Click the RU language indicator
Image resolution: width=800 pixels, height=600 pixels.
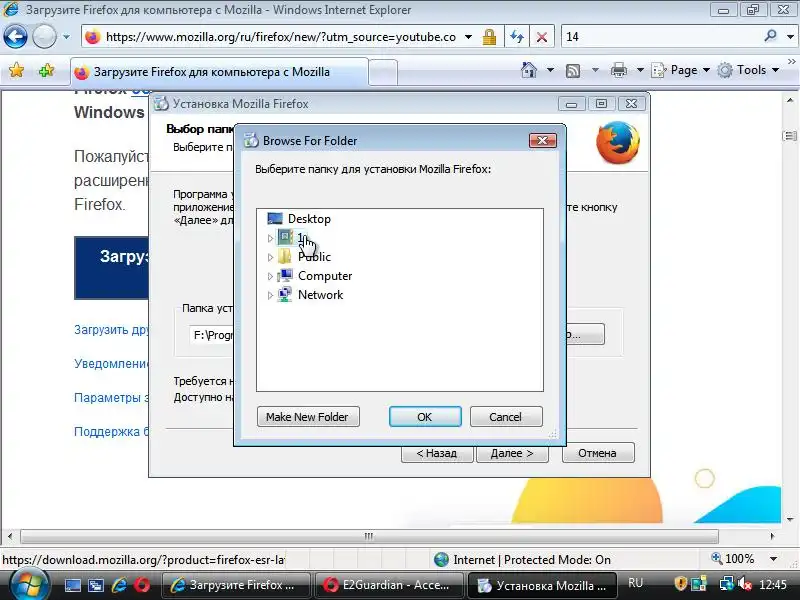click(x=635, y=583)
